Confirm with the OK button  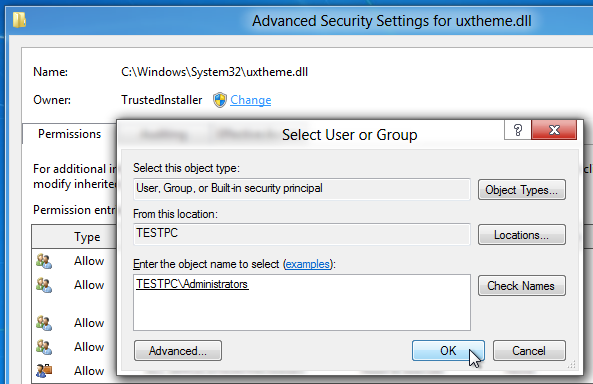(448, 350)
